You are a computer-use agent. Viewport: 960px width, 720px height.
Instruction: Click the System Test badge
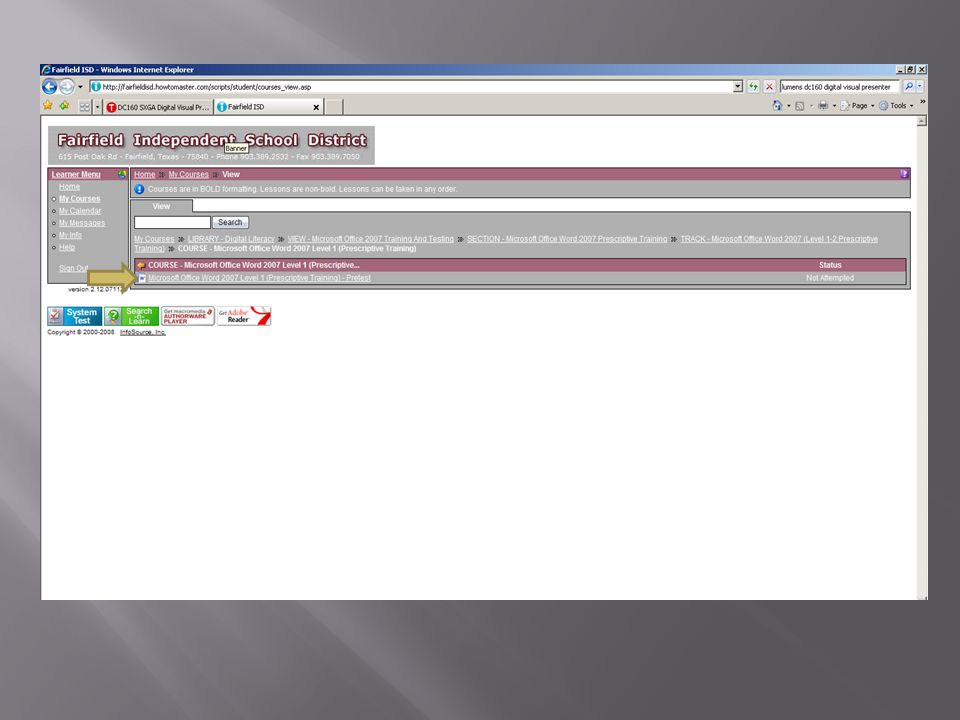tap(75, 316)
